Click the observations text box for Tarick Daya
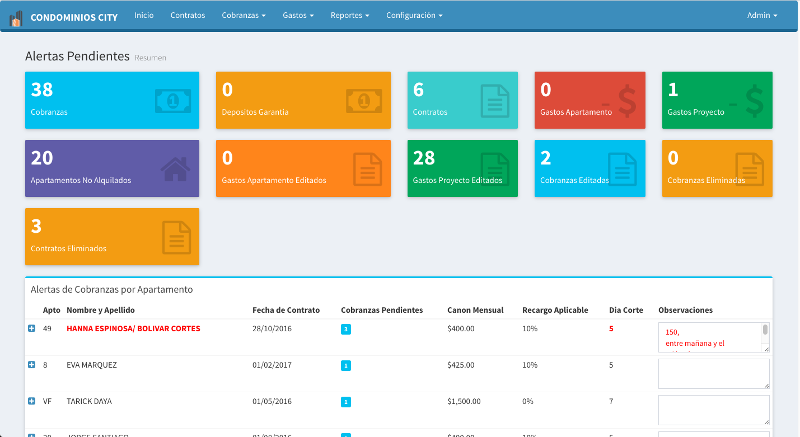Screen dimensions: 800x437 pyautogui.click(x=713, y=409)
